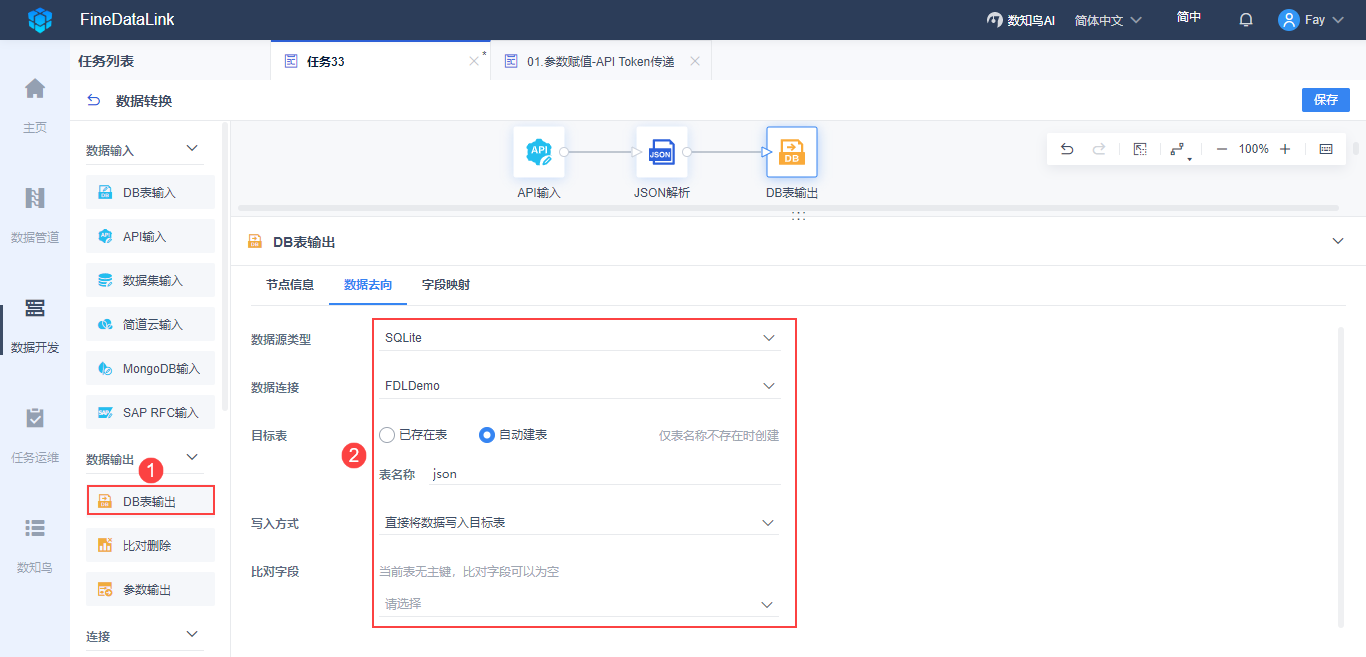
Task: Collapse the 数据输入 section
Action: pyautogui.click(x=193, y=149)
